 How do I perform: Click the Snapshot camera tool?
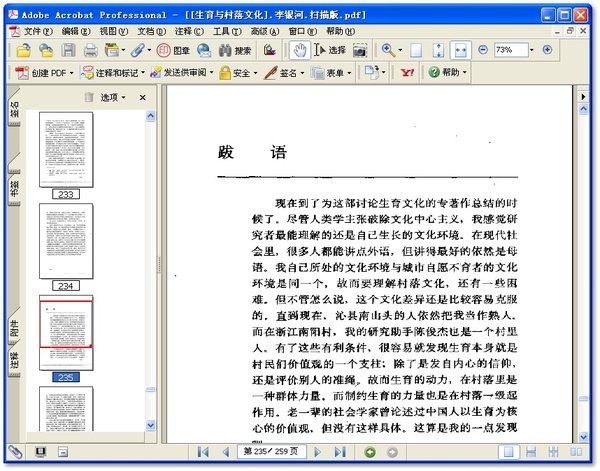click(362, 50)
